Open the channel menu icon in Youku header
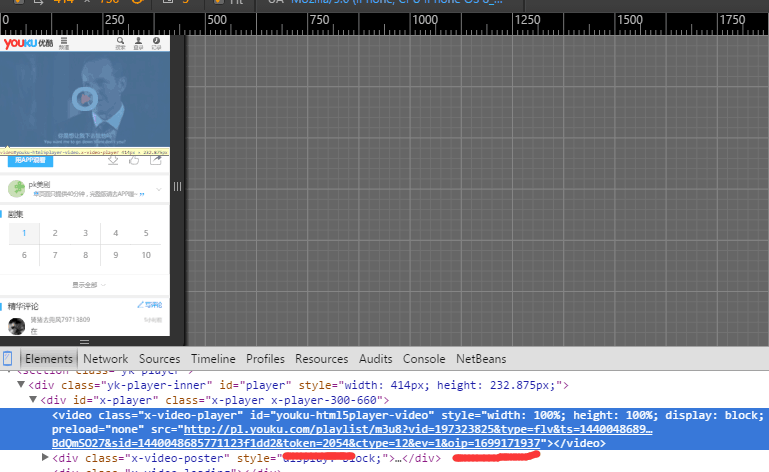The image size is (769, 472). pyautogui.click(x=64, y=43)
